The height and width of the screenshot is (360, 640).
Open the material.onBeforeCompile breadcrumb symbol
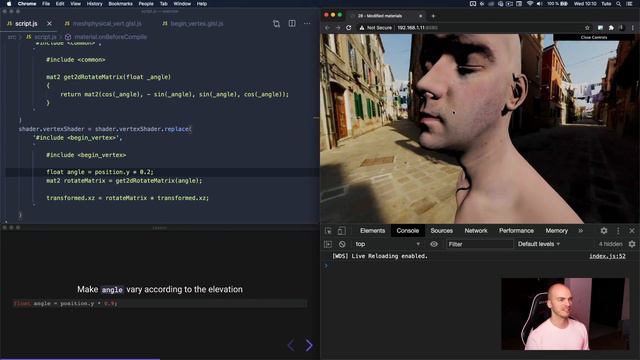[x=106, y=37]
